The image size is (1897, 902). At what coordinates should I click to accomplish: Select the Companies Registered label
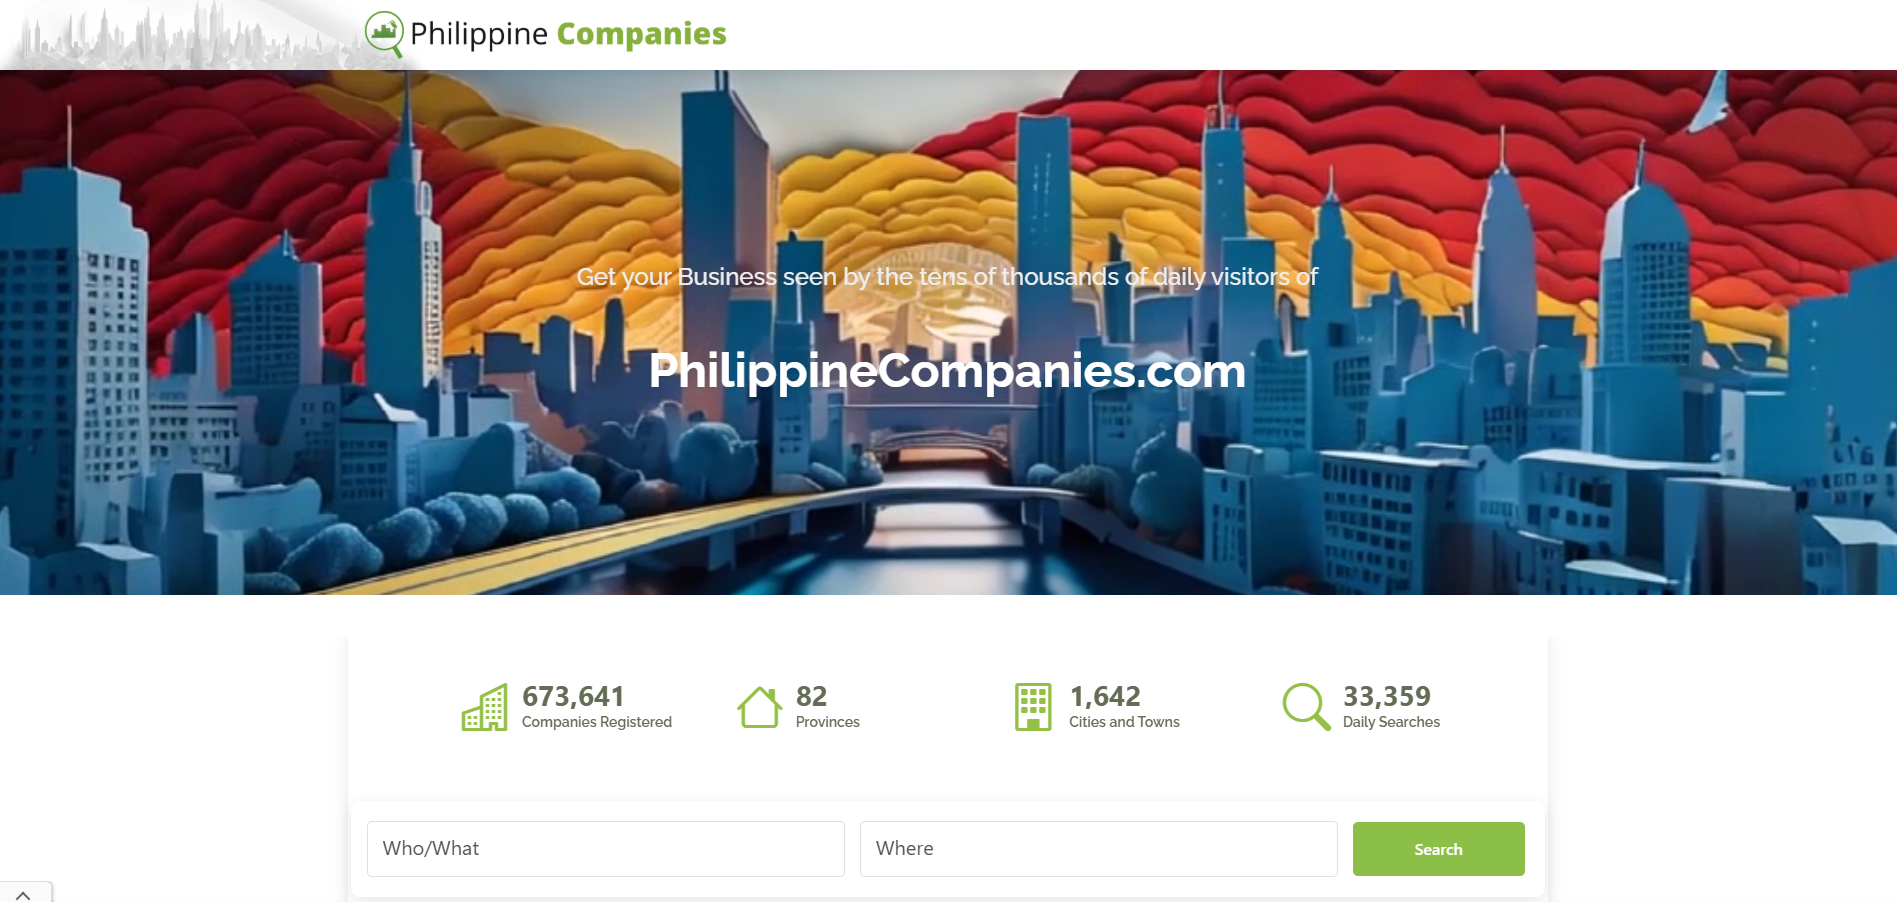[597, 722]
